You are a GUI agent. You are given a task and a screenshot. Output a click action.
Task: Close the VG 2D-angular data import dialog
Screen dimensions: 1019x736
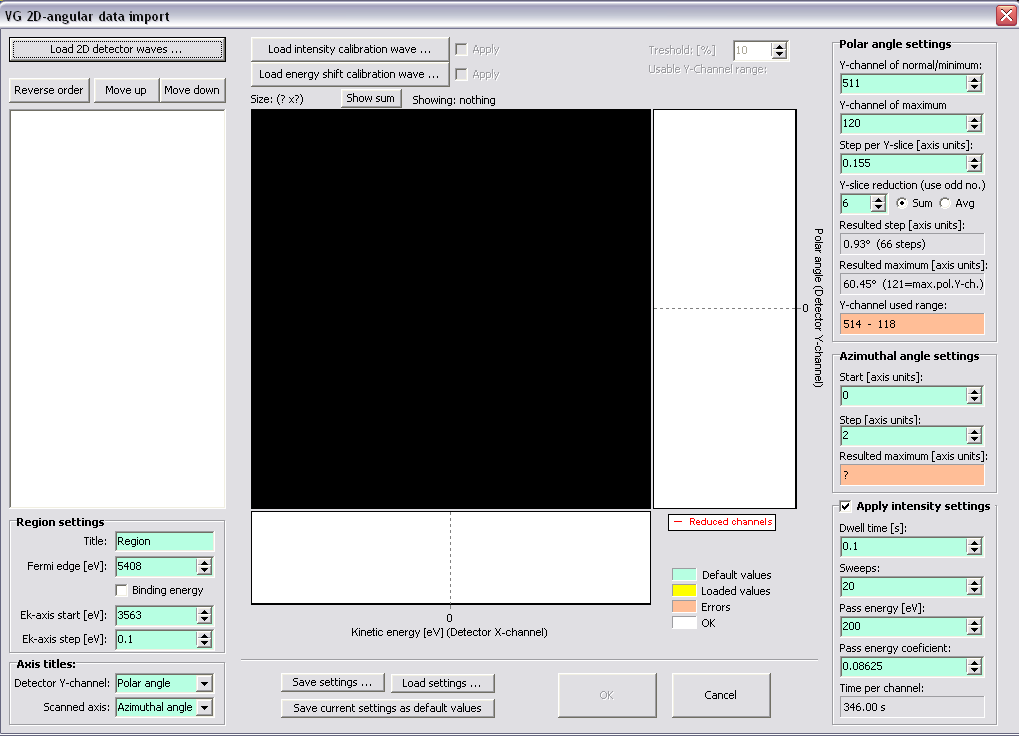pos(1006,15)
